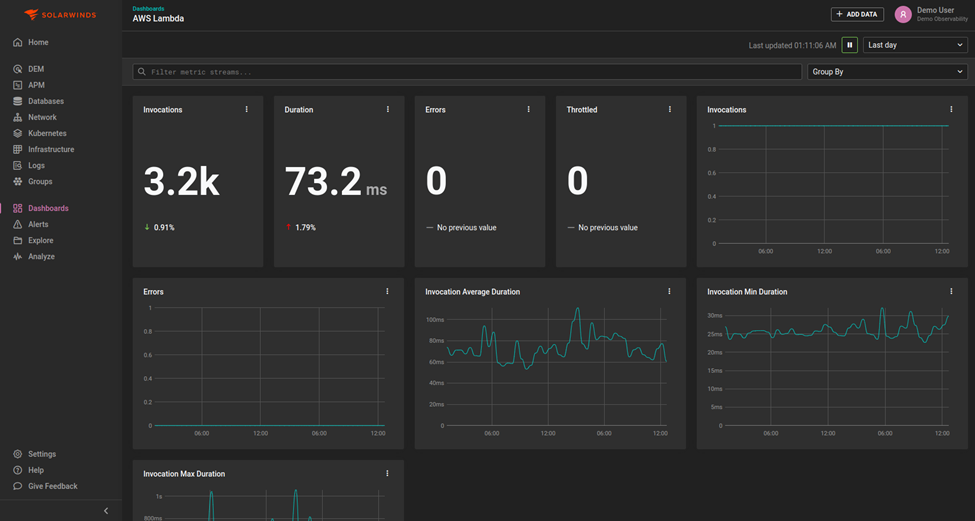Open the Group By dropdown

point(887,72)
